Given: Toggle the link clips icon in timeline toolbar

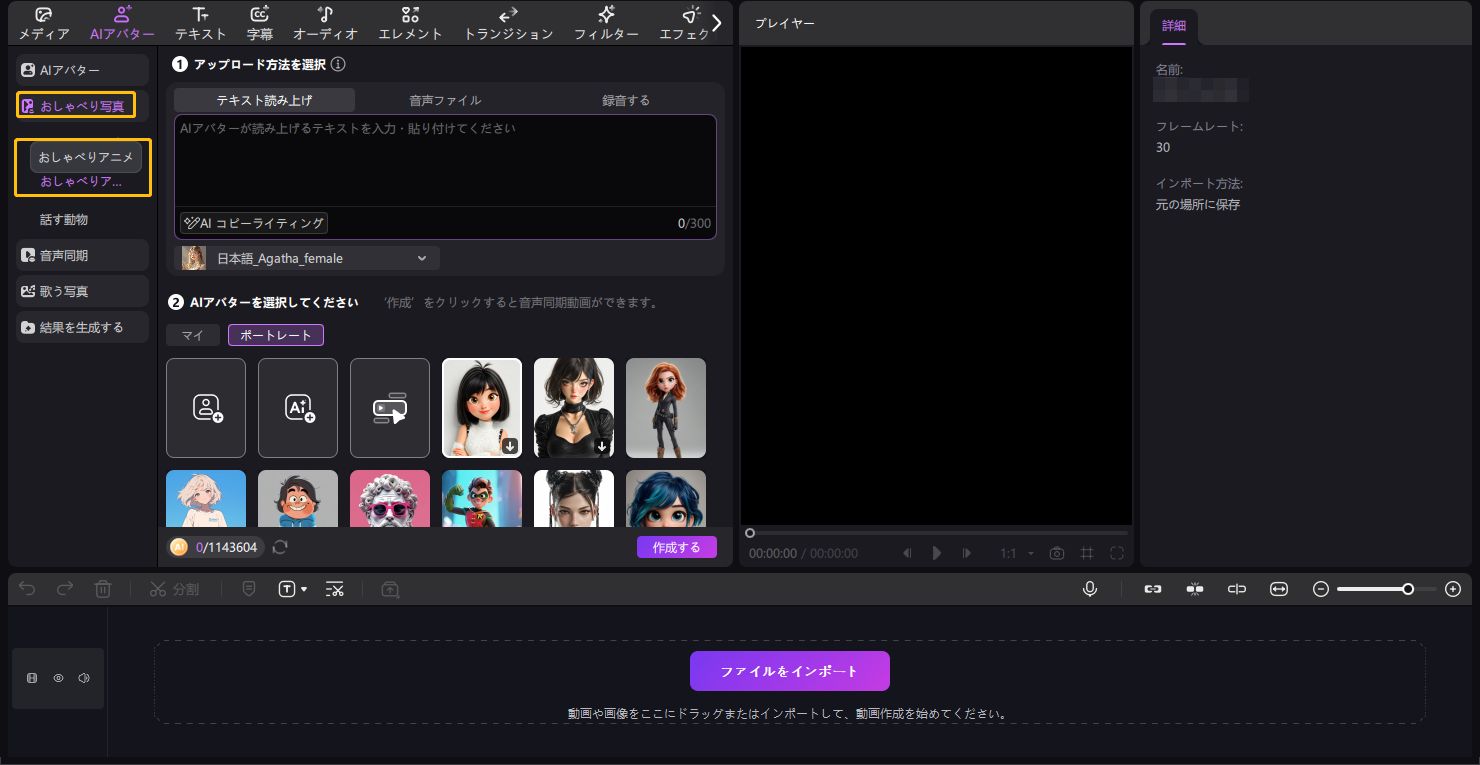Looking at the screenshot, I should point(1153,589).
